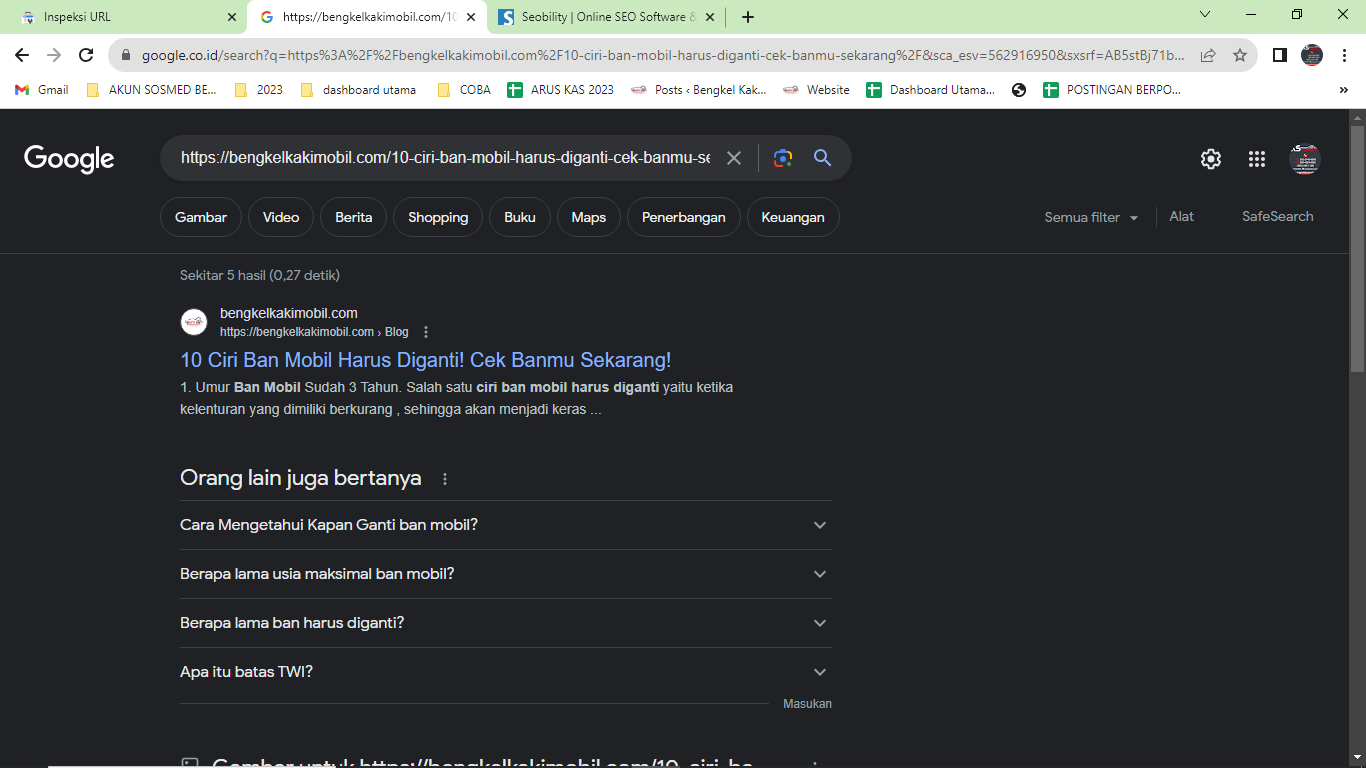
Task: Open the '2023' bookmark folder
Action: 258,90
